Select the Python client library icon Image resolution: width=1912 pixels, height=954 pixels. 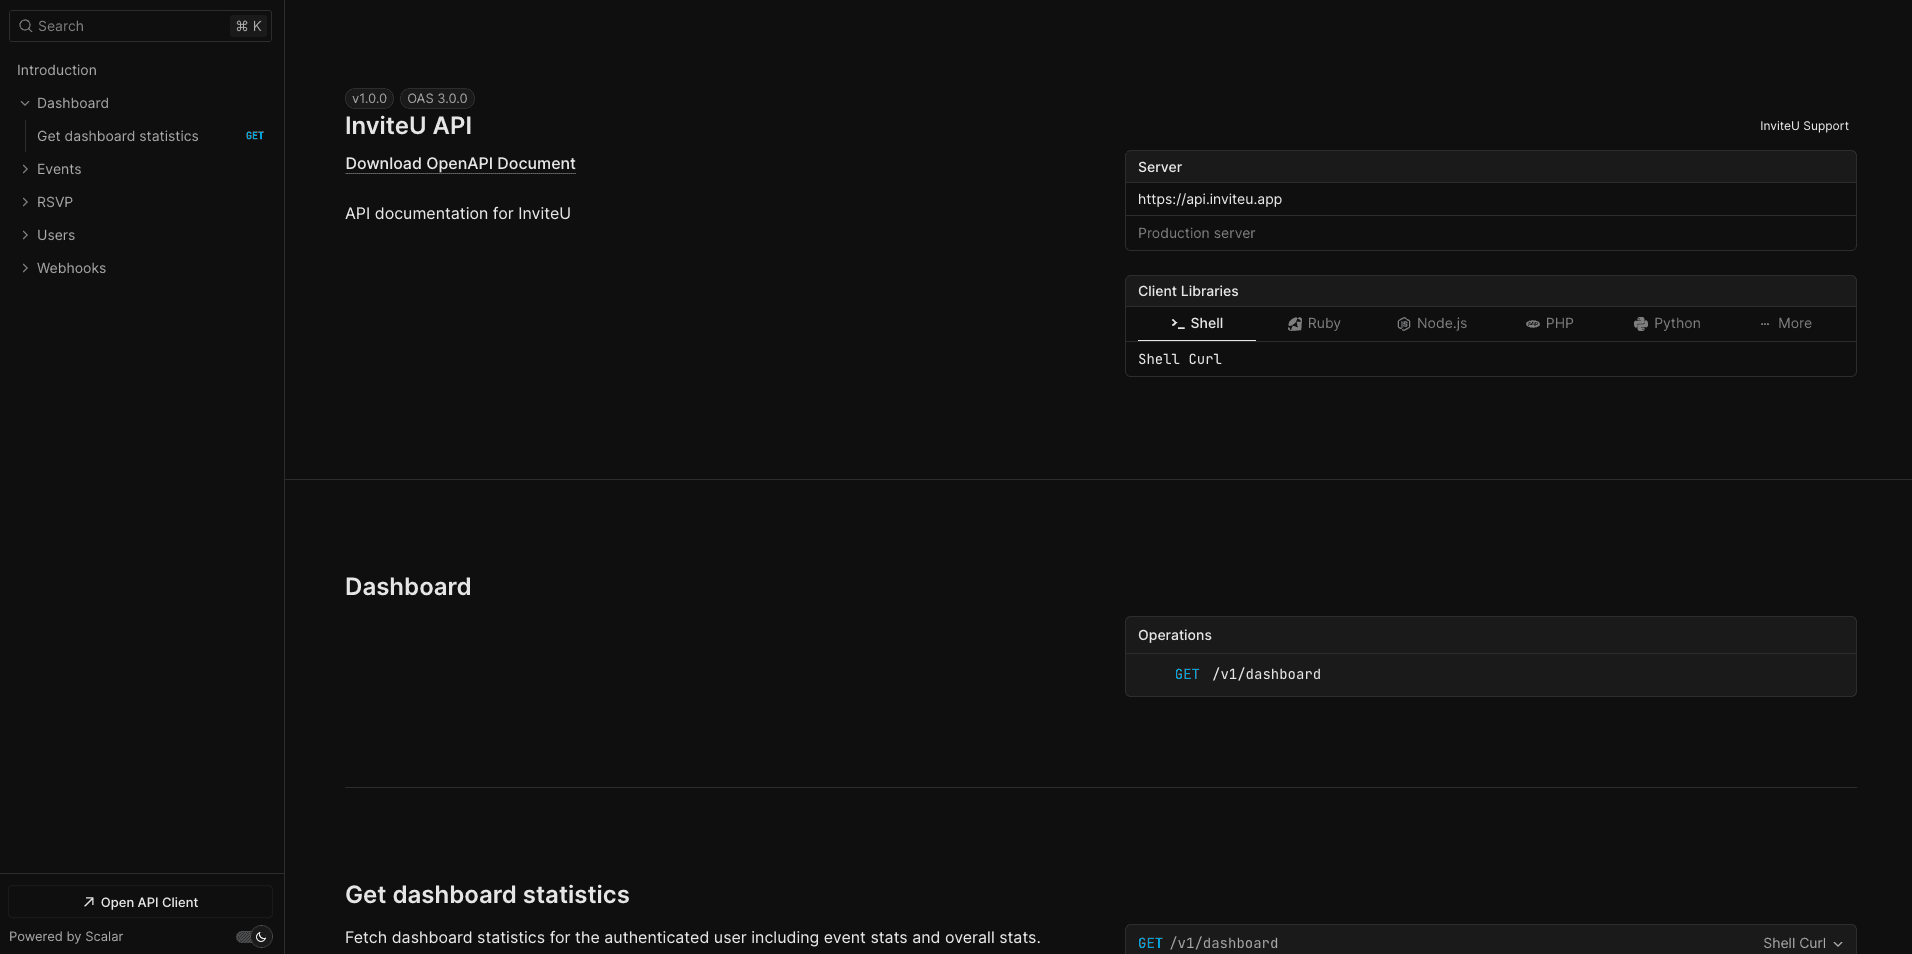[1640, 324]
